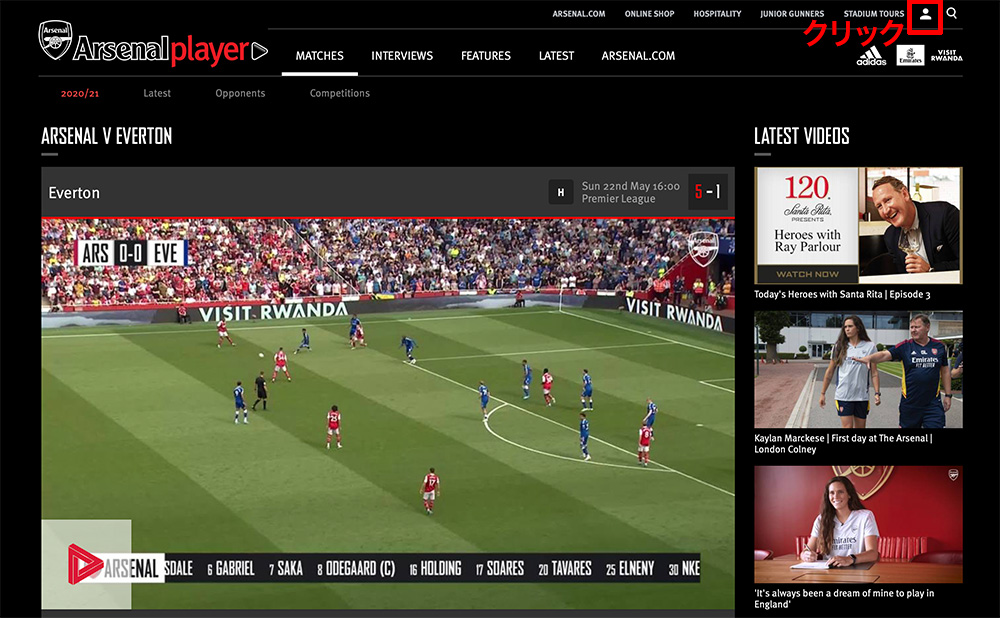This screenshot has height=618, width=1000.
Task: Click the 'LATEST VIDEOS' heading
Action: point(802,136)
